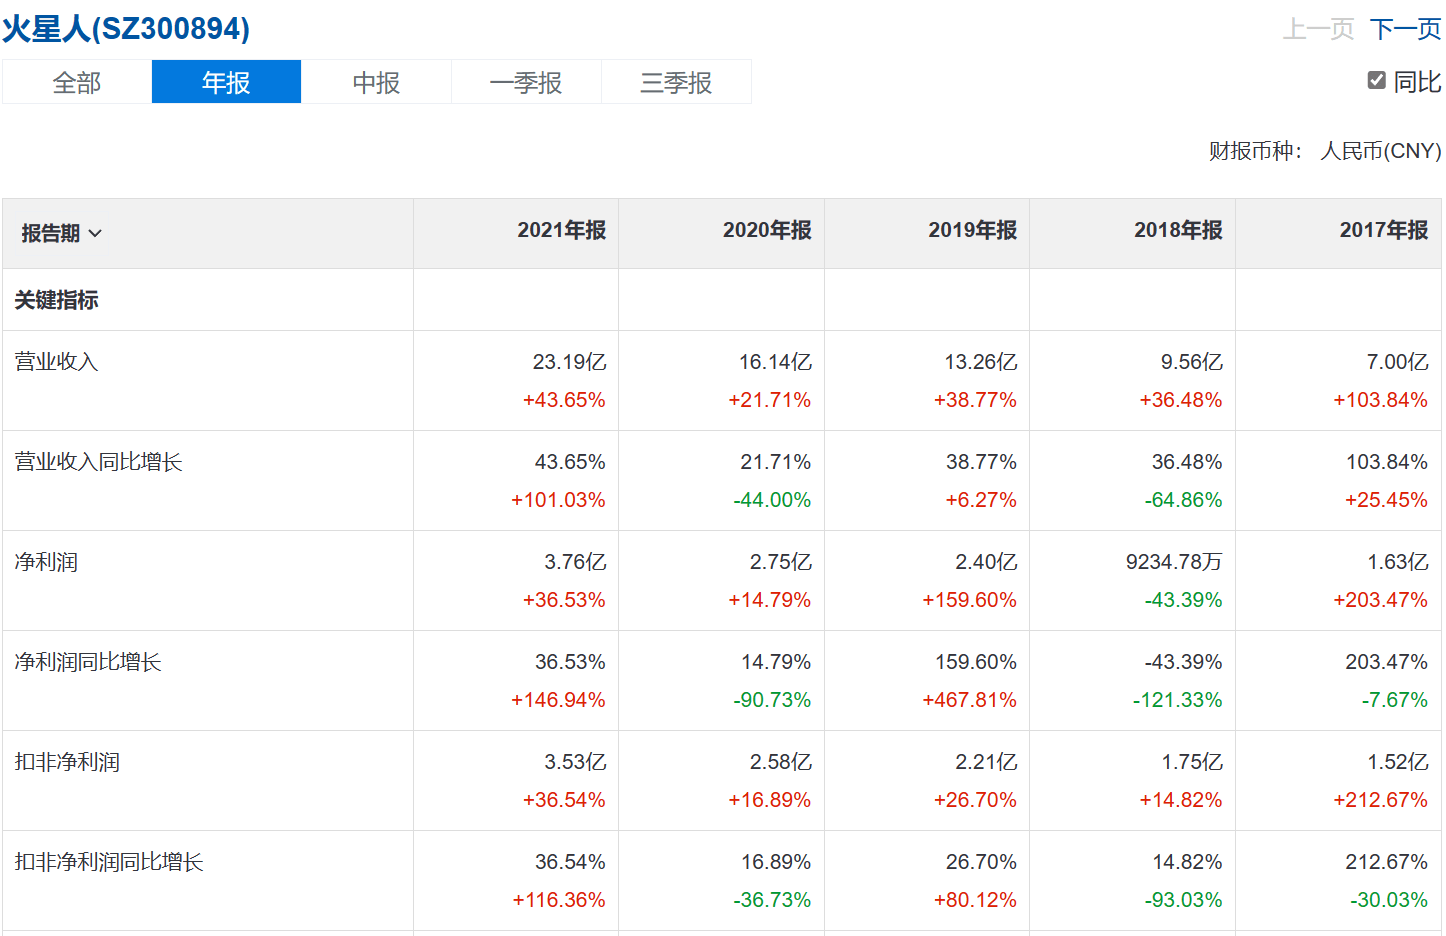
Task: Select the 年报 tab
Action: (x=226, y=82)
